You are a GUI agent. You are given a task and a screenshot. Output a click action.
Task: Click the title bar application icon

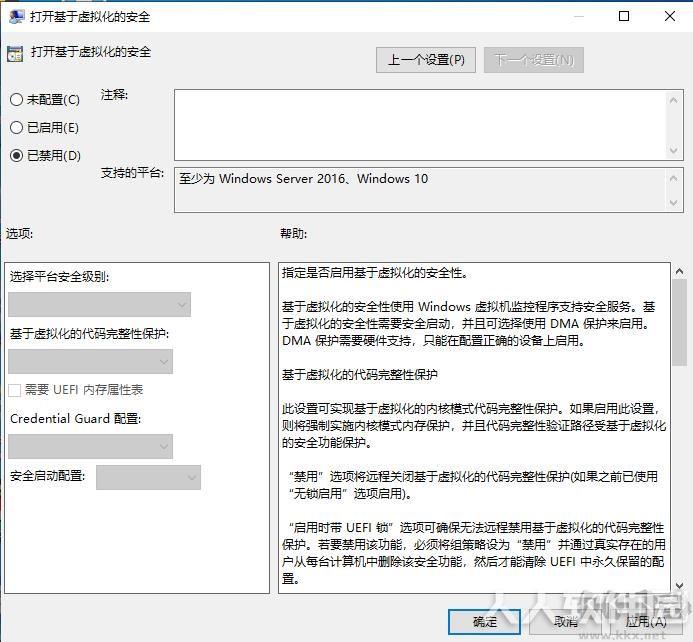tap(16, 17)
